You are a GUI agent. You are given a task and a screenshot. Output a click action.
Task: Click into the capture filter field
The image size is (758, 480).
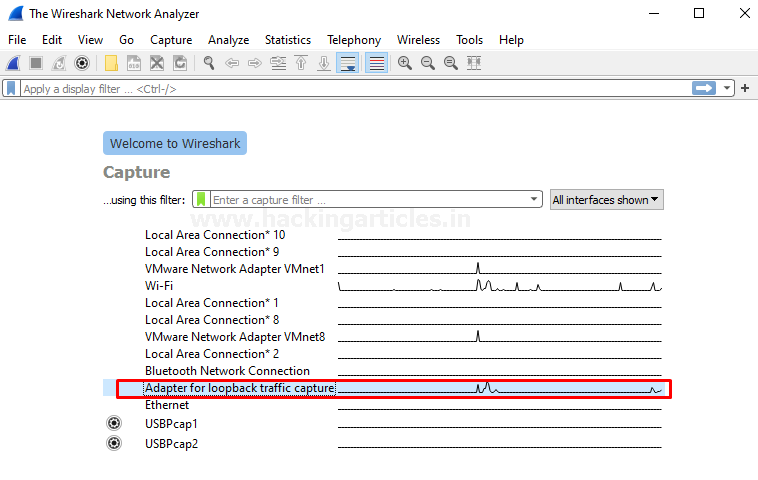368,199
